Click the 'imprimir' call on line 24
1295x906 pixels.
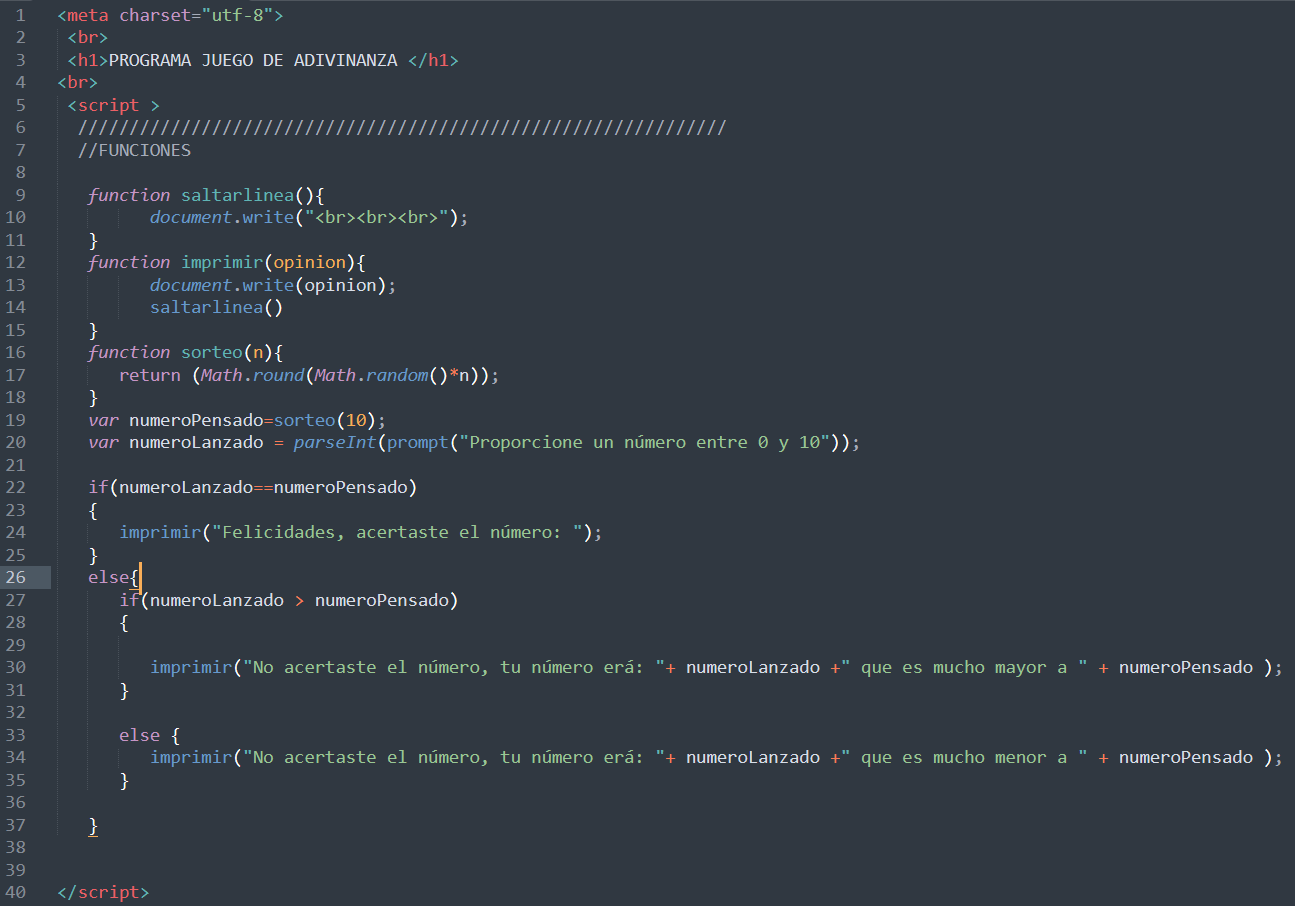[x=160, y=532]
